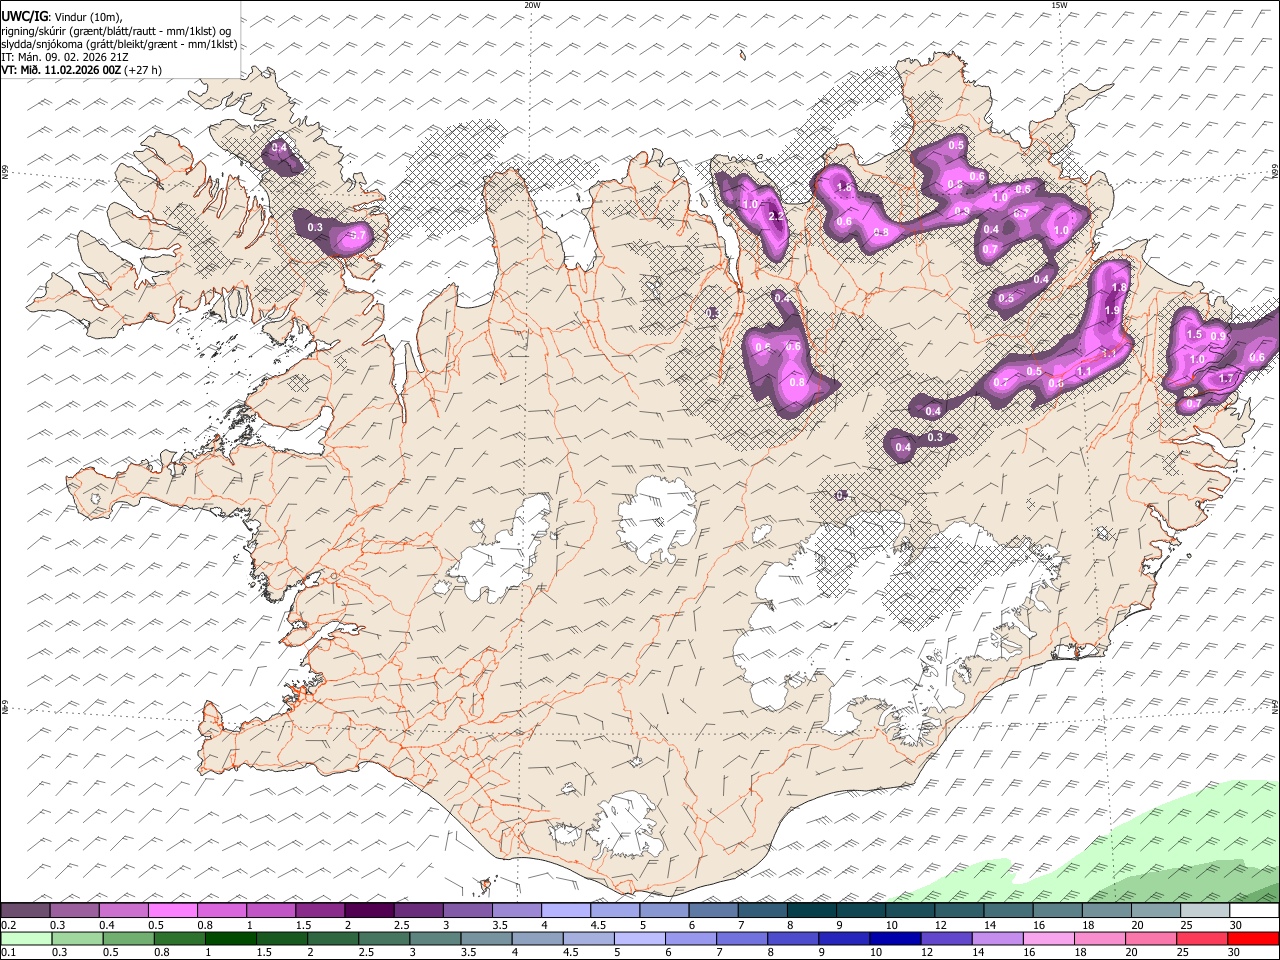Select the bright pink 0.5 snow legend swatch
Viewport: 1280px width, 960px height.
coord(173,911)
